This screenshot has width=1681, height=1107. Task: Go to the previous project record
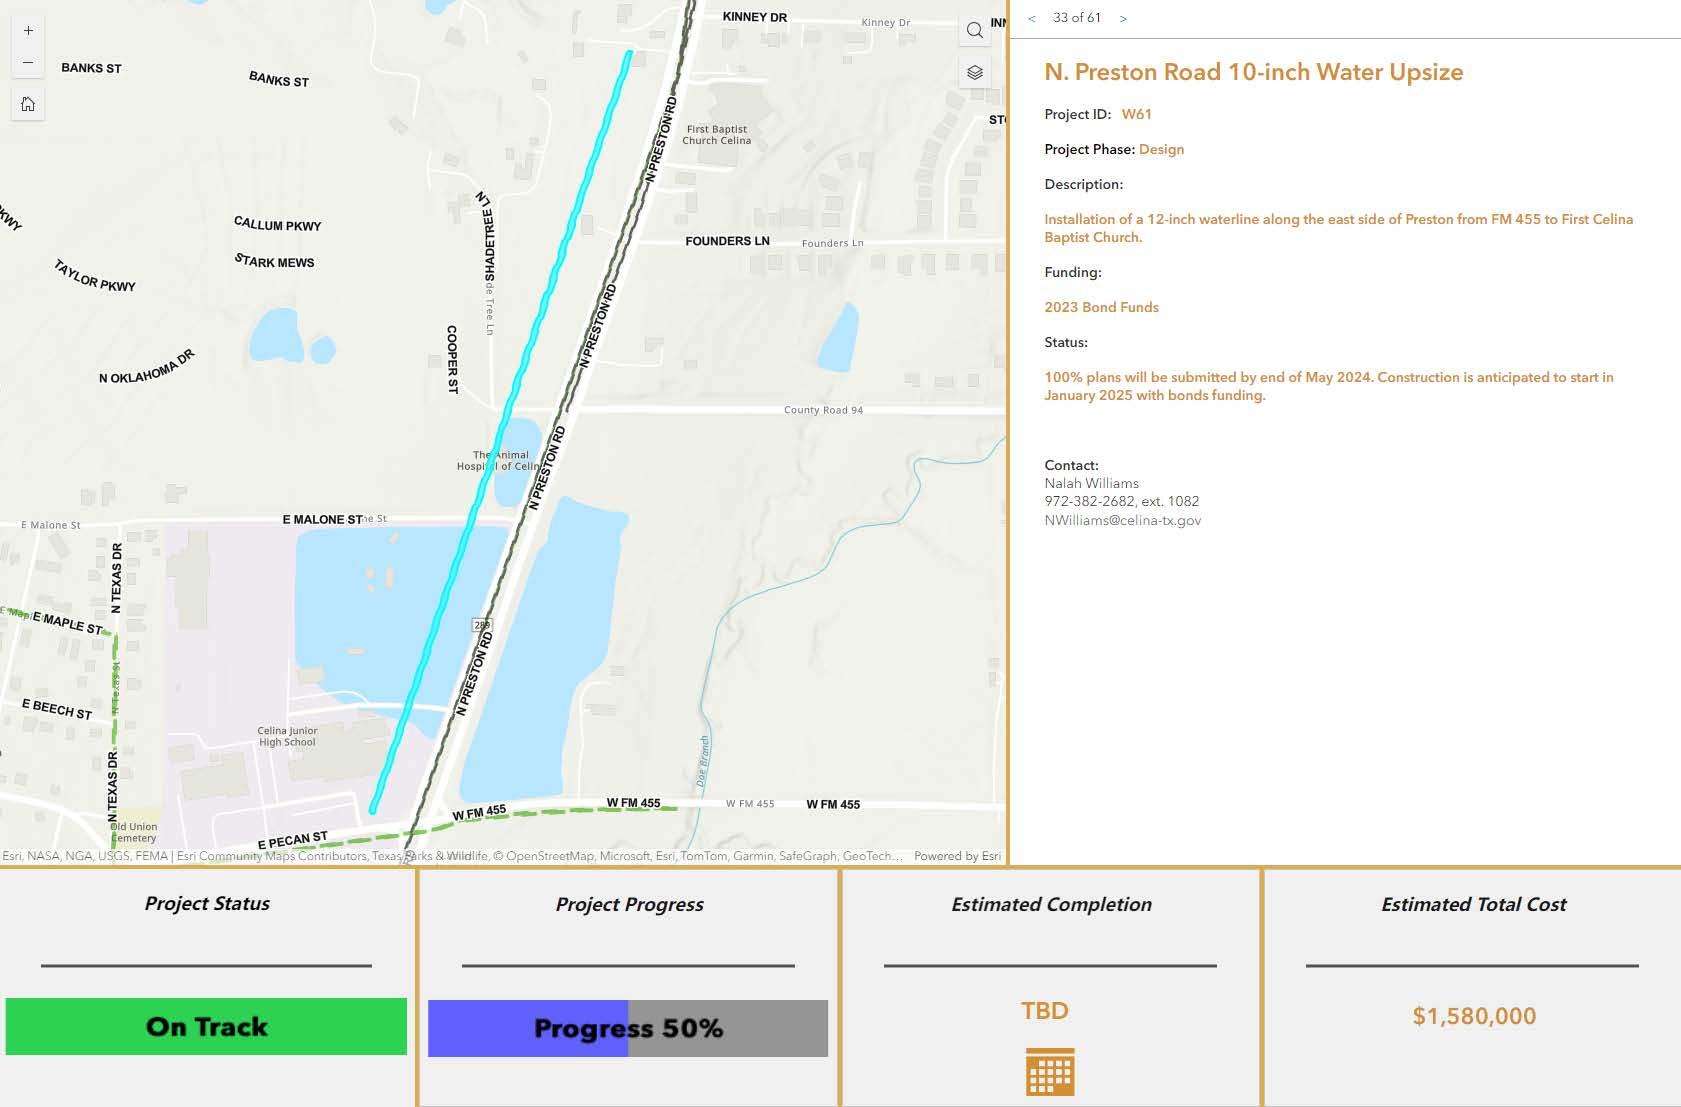pos(1032,18)
